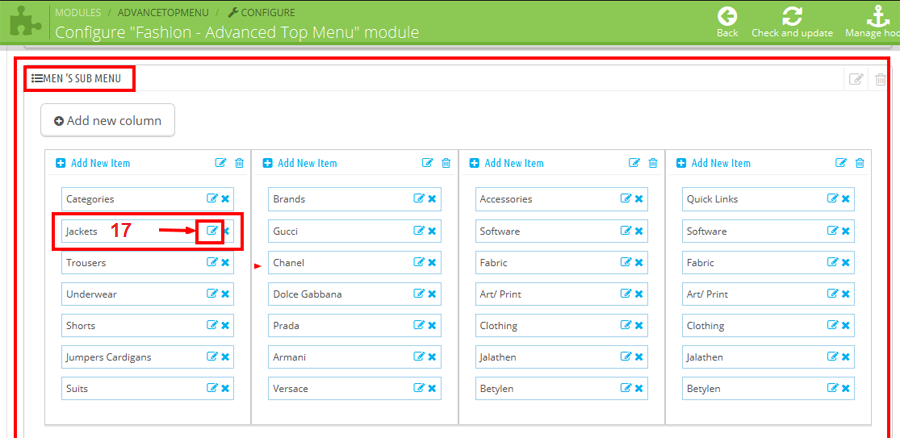900x438 pixels.
Task: Edit Clothing in Quick Links column
Action: (x=832, y=325)
